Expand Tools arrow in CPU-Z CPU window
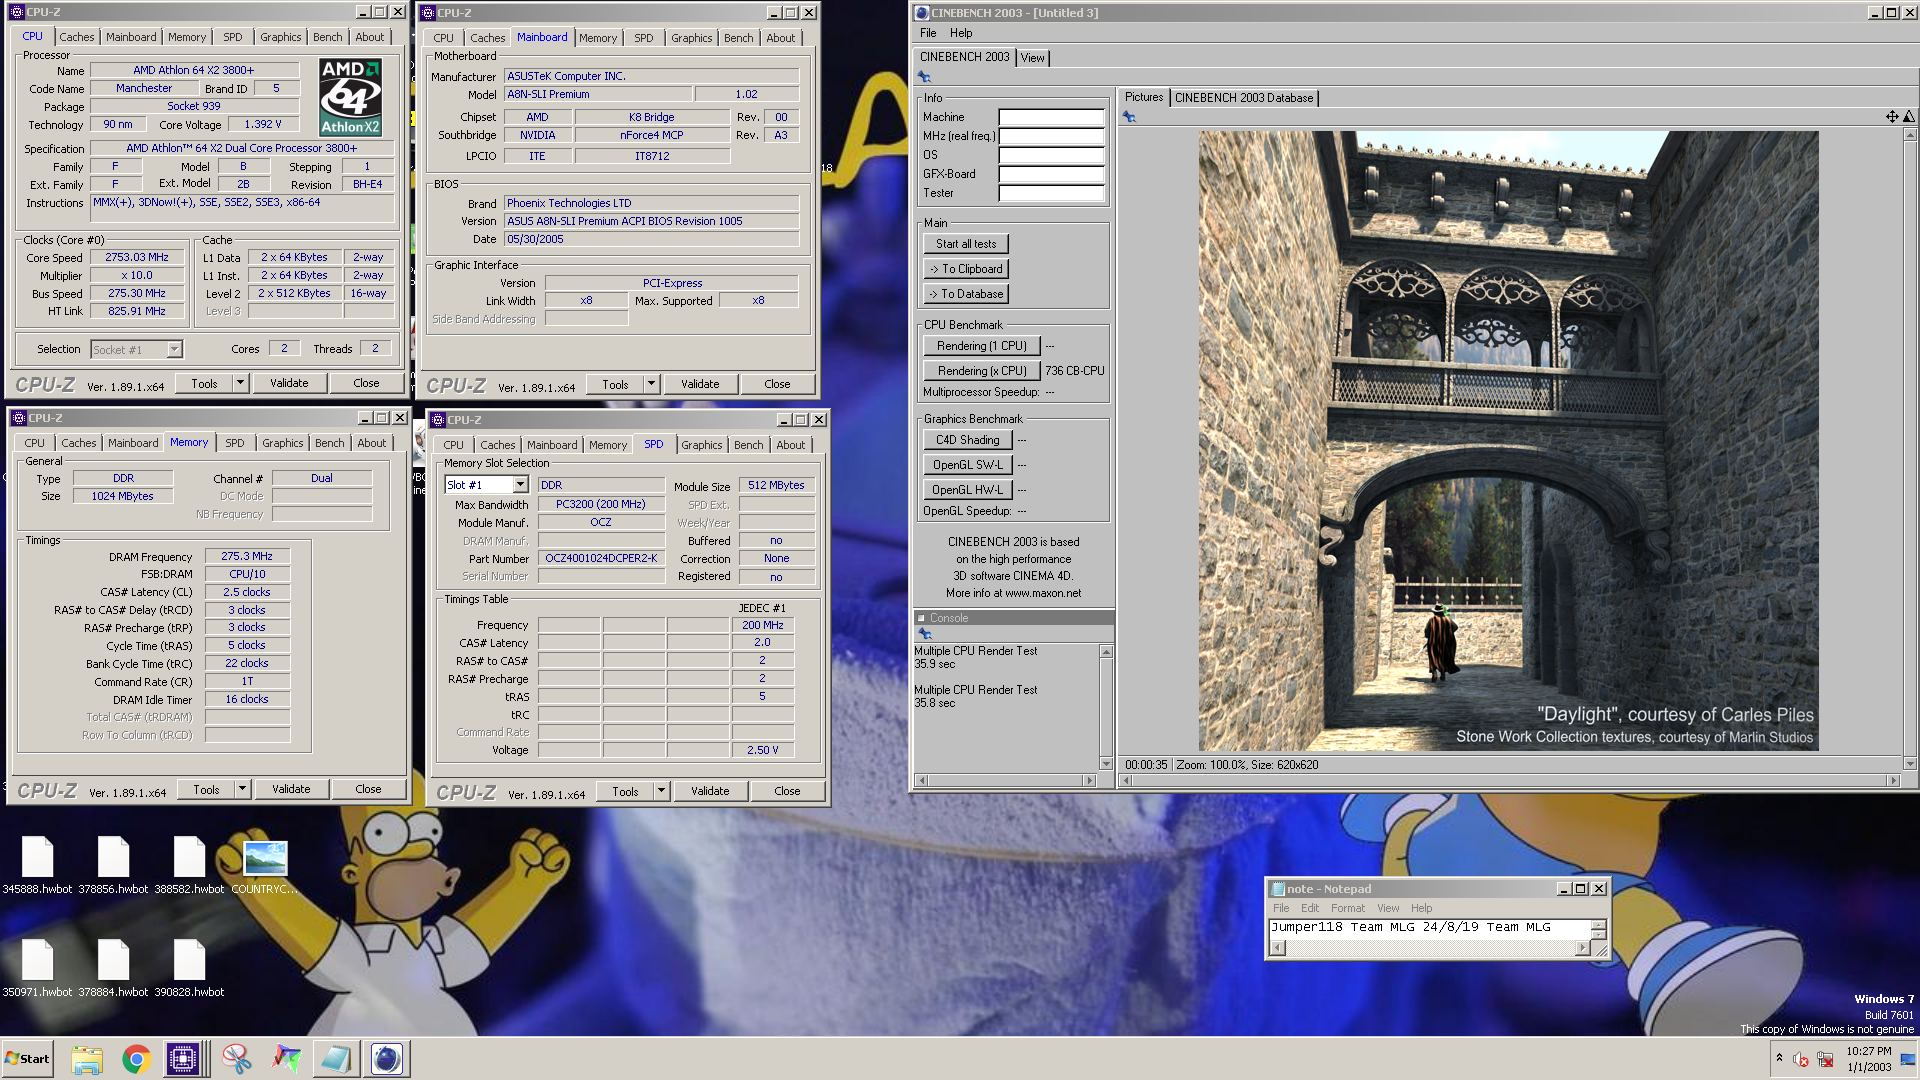The height and width of the screenshot is (1080, 1920). coord(240,383)
